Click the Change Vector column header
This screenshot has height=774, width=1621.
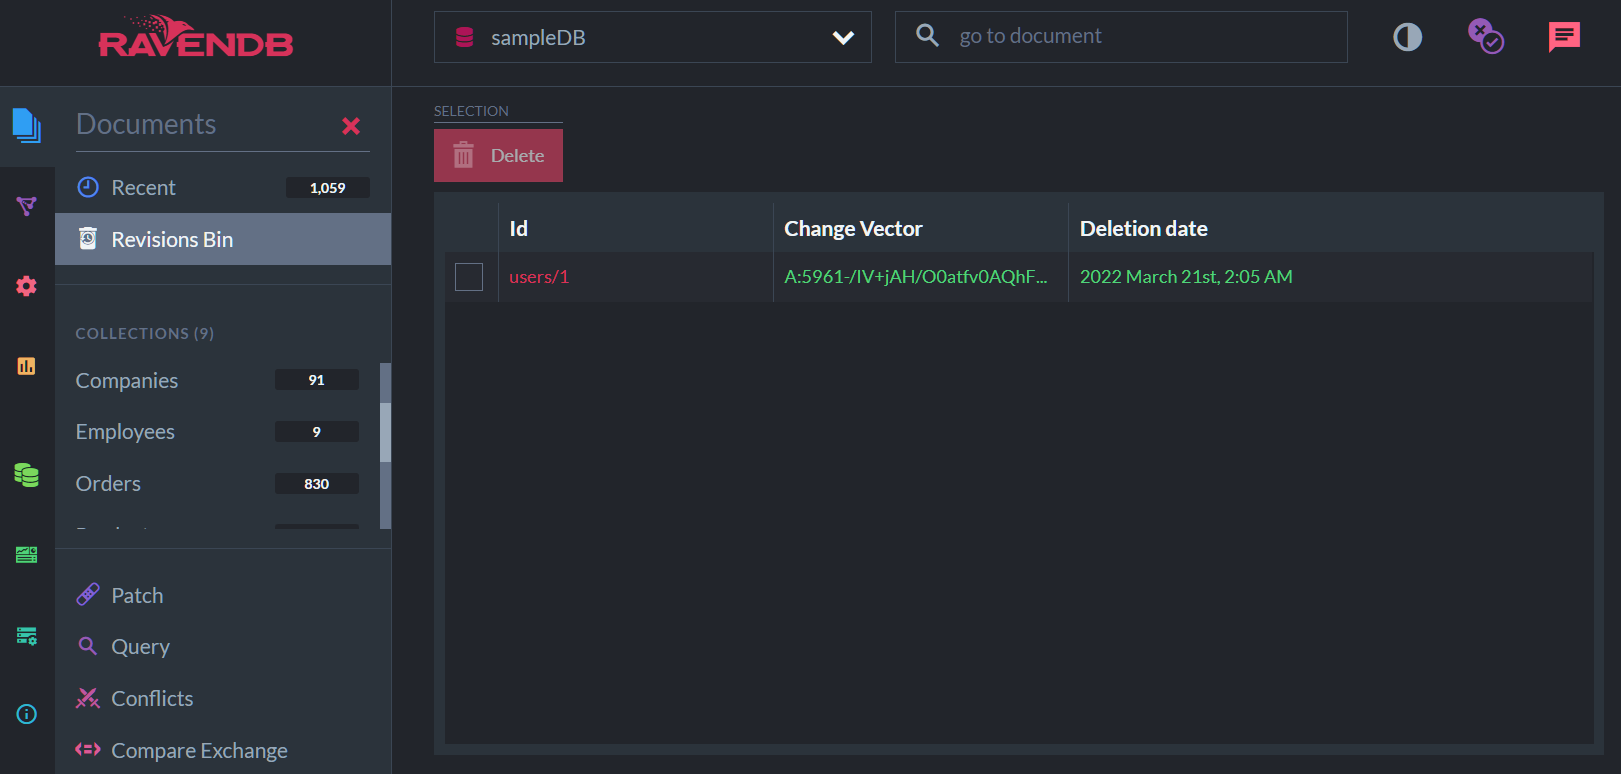(x=853, y=229)
